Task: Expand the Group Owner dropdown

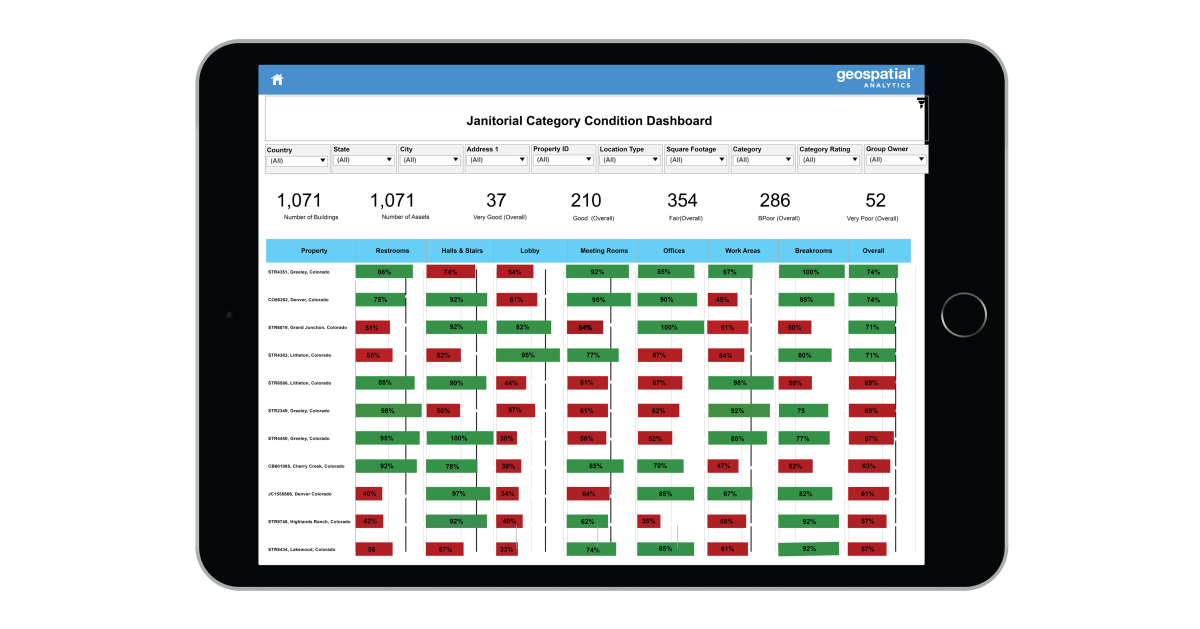Action: 895,160
